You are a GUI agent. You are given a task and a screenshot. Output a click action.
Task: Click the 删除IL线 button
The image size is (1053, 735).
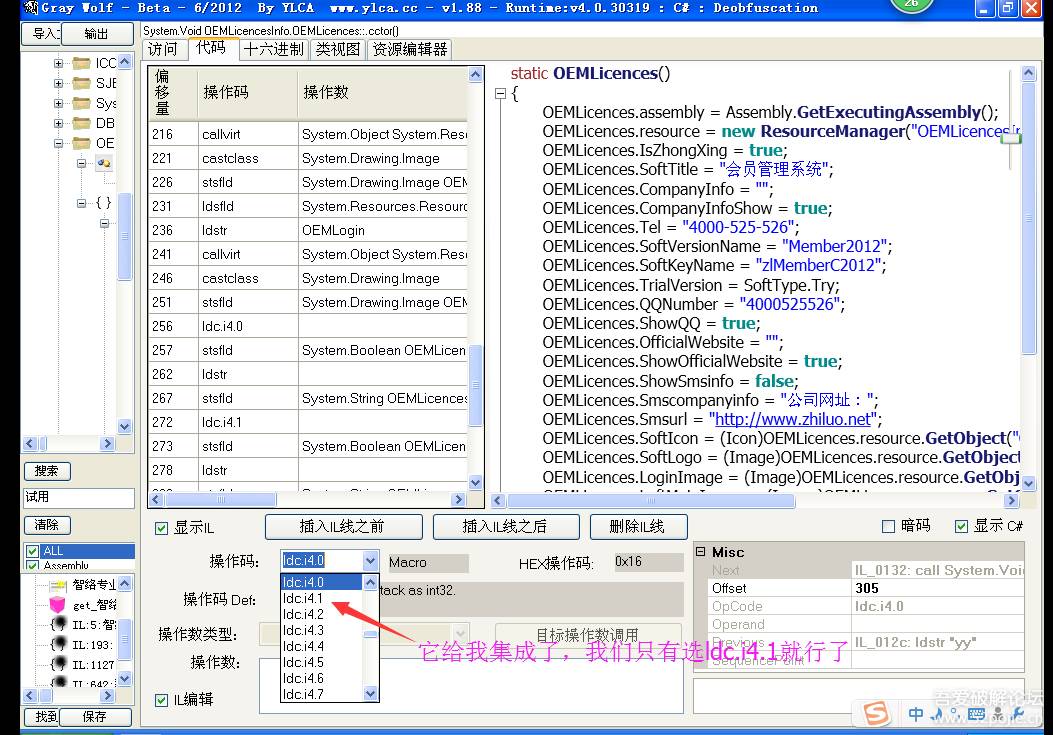tap(637, 527)
